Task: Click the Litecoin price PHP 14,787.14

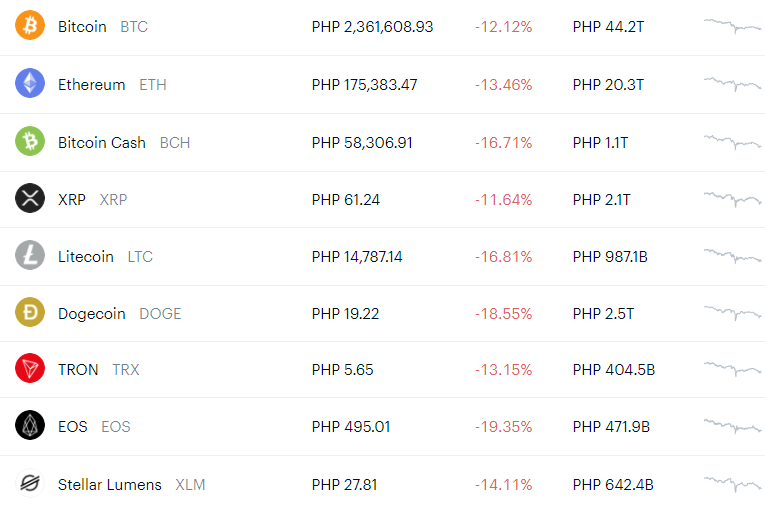Action: coord(357,257)
